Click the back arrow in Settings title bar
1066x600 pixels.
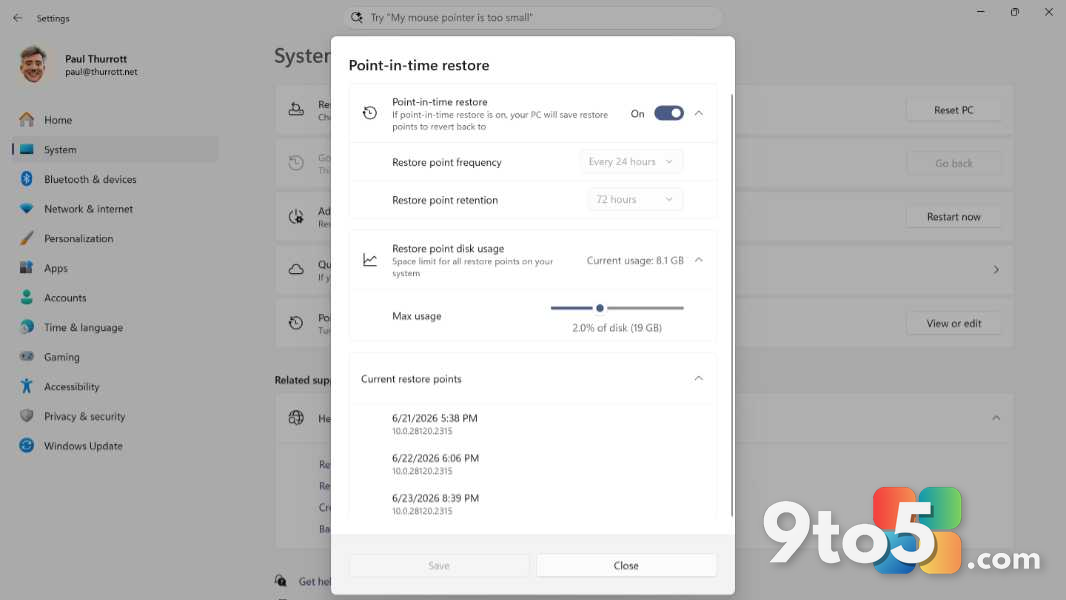pyautogui.click(x=18, y=18)
